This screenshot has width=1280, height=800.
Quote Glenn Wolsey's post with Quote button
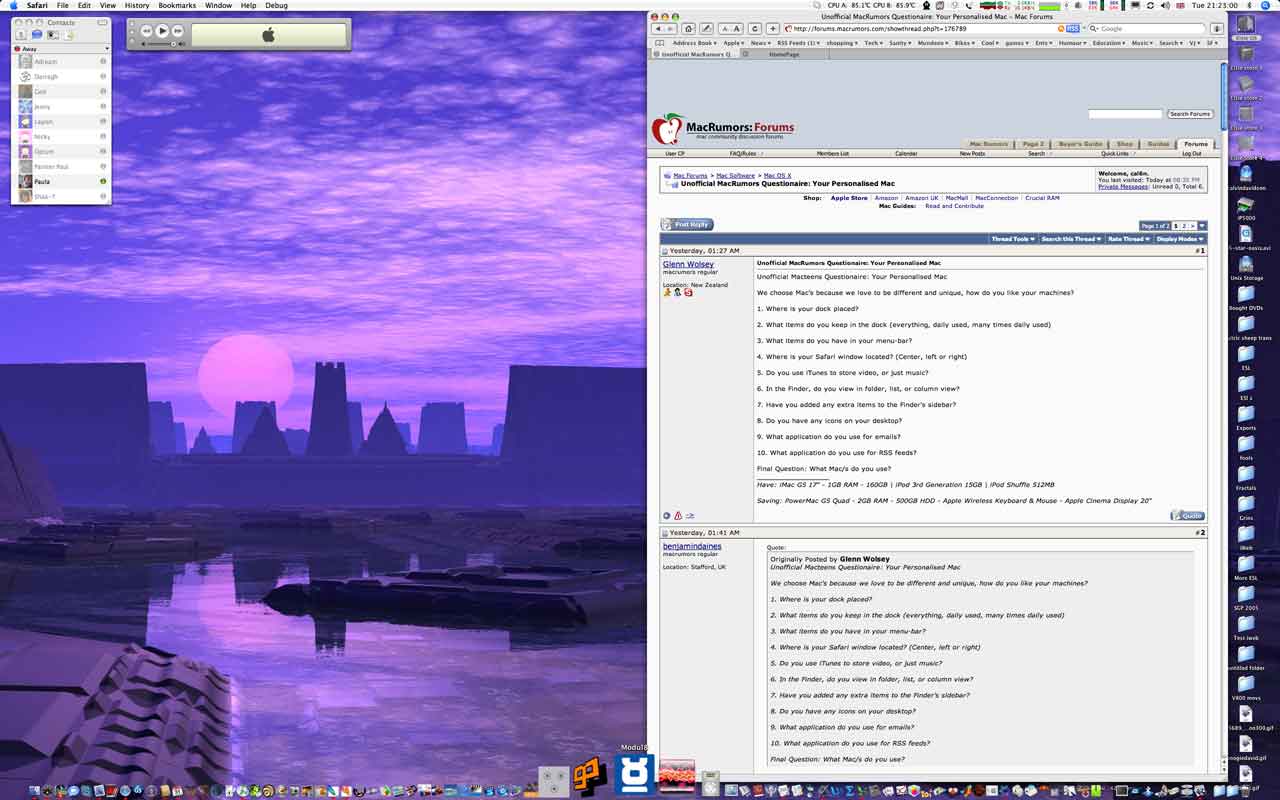(1187, 516)
